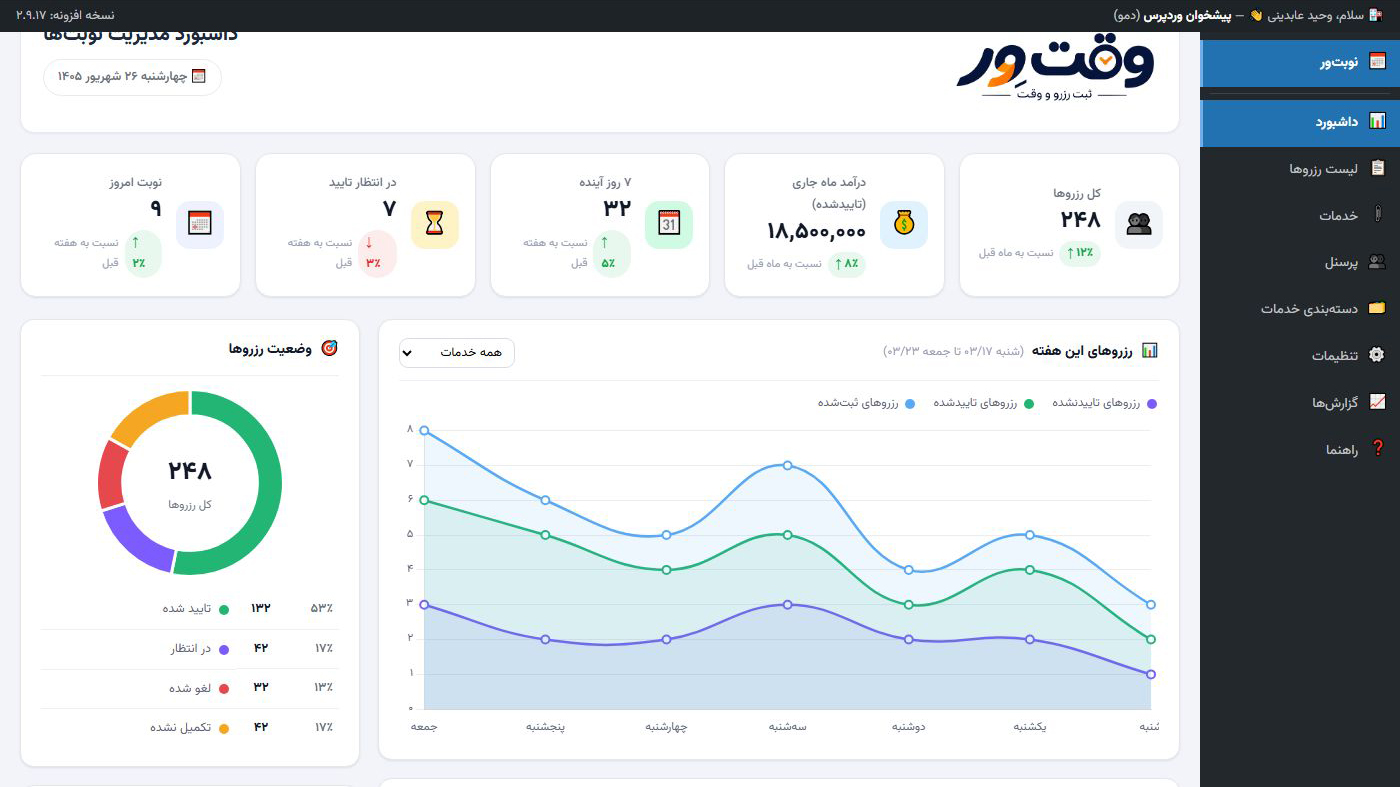The width and height of the screenshot is (1400, 787).
Task: Click the تنظیمات gear icon
Action: pos(1377,355)
